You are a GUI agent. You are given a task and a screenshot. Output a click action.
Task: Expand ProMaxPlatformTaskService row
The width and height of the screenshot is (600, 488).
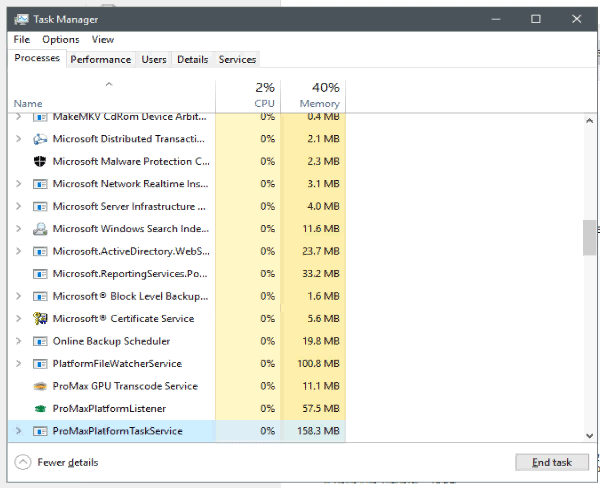tap(18, 431)
